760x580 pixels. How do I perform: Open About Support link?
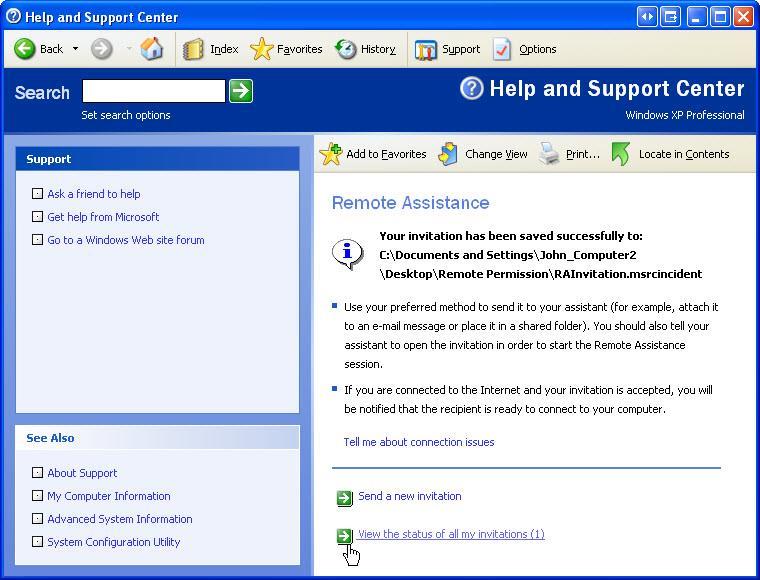click(82, 473)
